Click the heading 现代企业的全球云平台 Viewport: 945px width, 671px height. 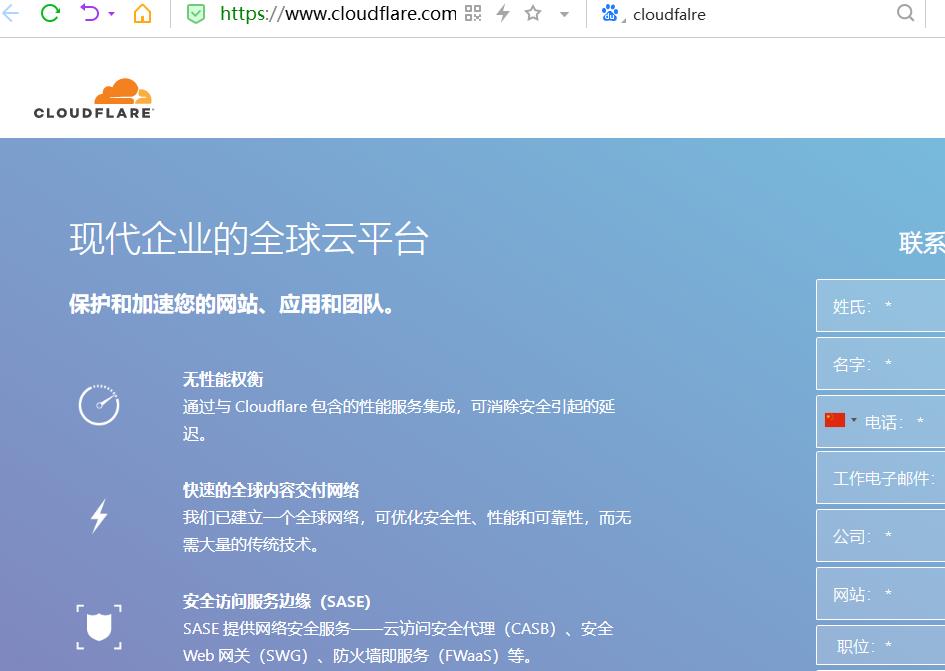[249, 239]
